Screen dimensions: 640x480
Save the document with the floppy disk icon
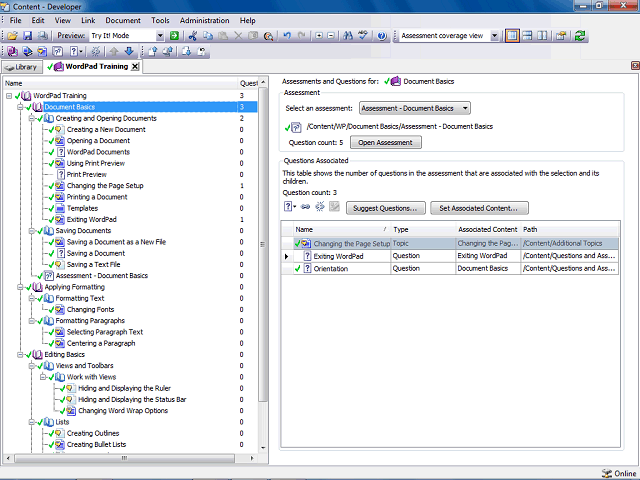click(27, 36)
